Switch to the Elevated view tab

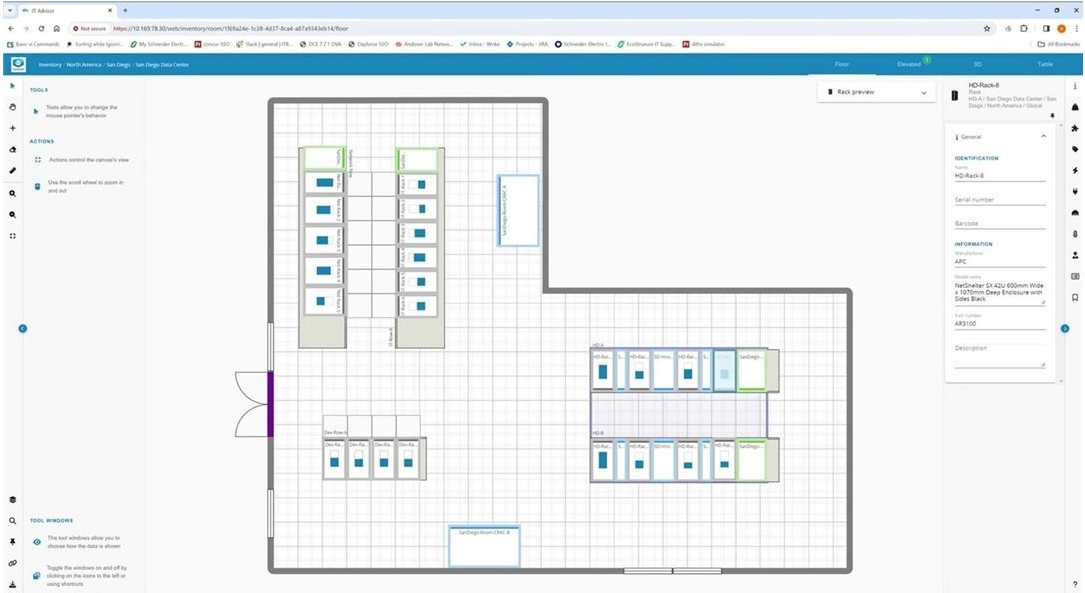[909, 64]
